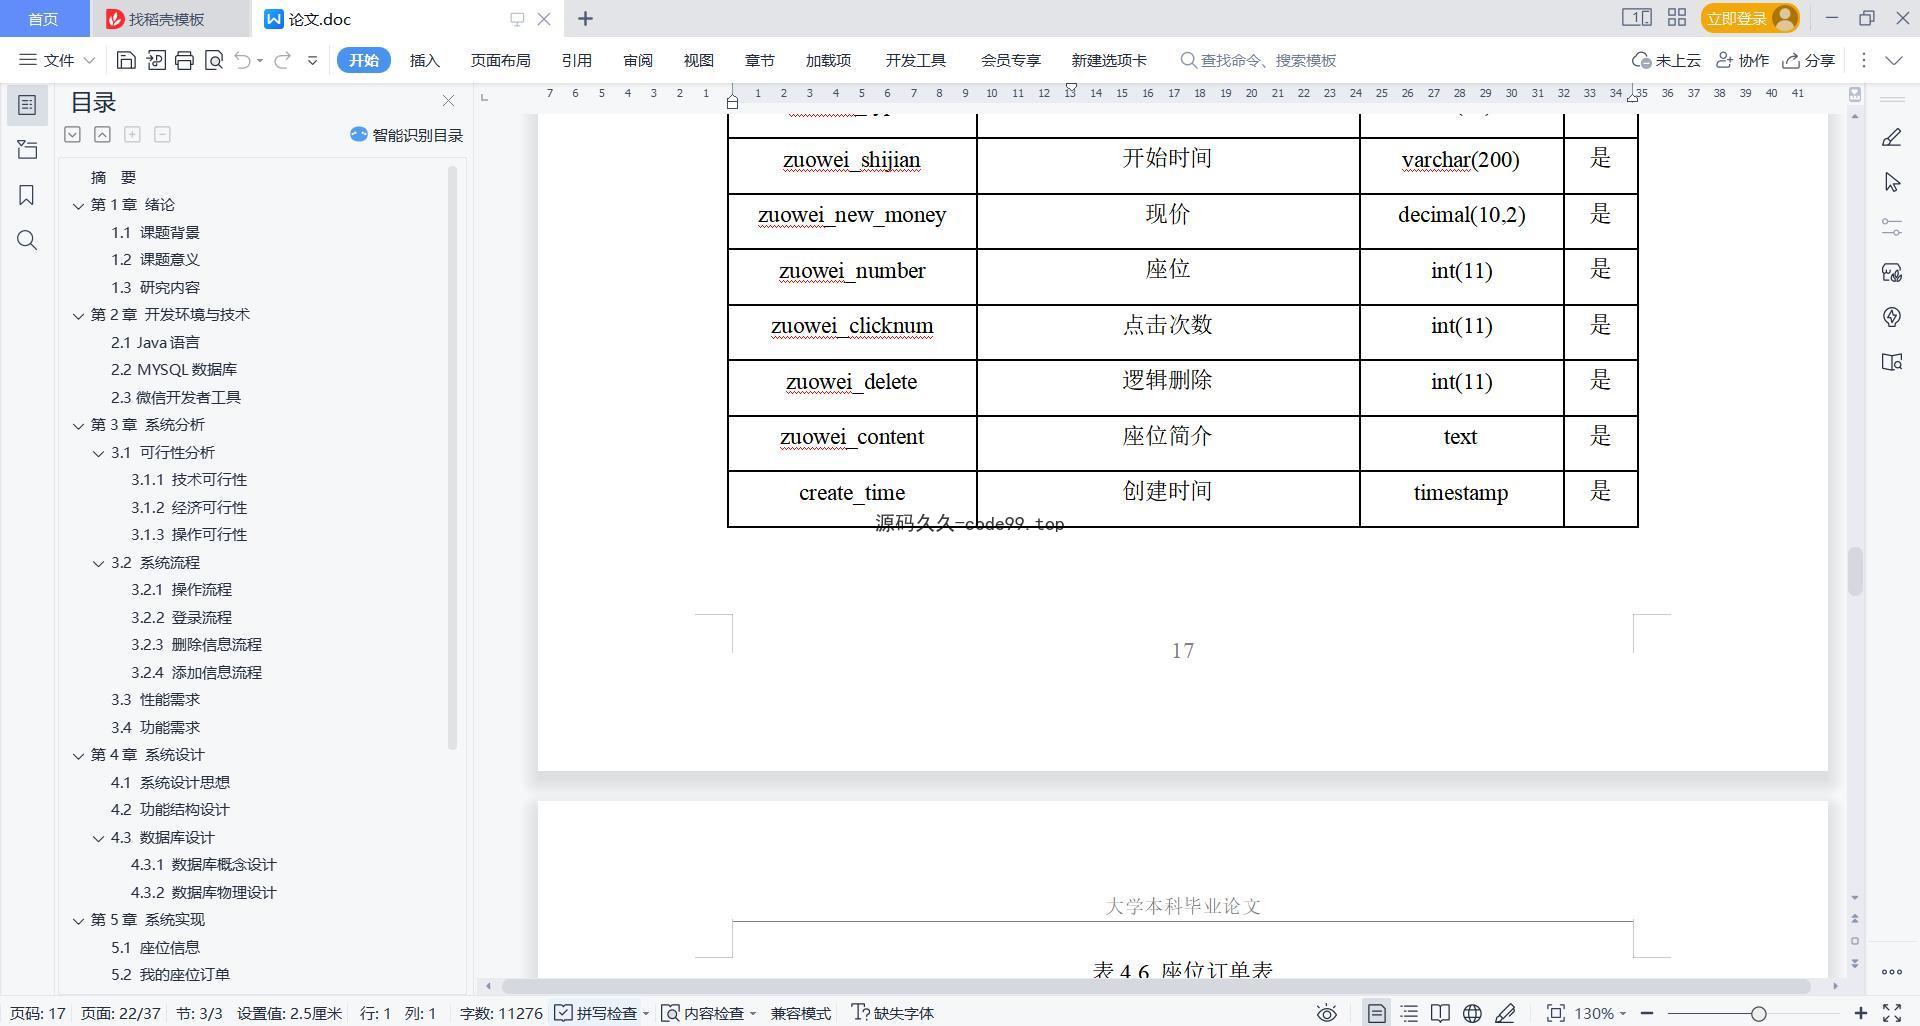1920x1026 pixels.
Task: Click 未上云 cloud status button
Action: coord(1666,60)
